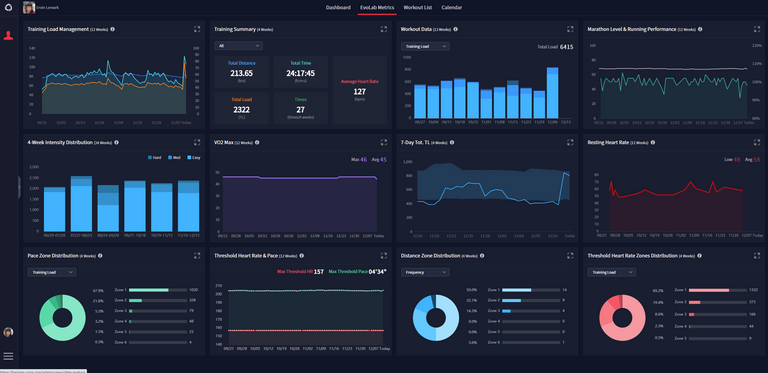Click the Times 27 card
This screenshot has width=768, height=373.
point(301,108)
